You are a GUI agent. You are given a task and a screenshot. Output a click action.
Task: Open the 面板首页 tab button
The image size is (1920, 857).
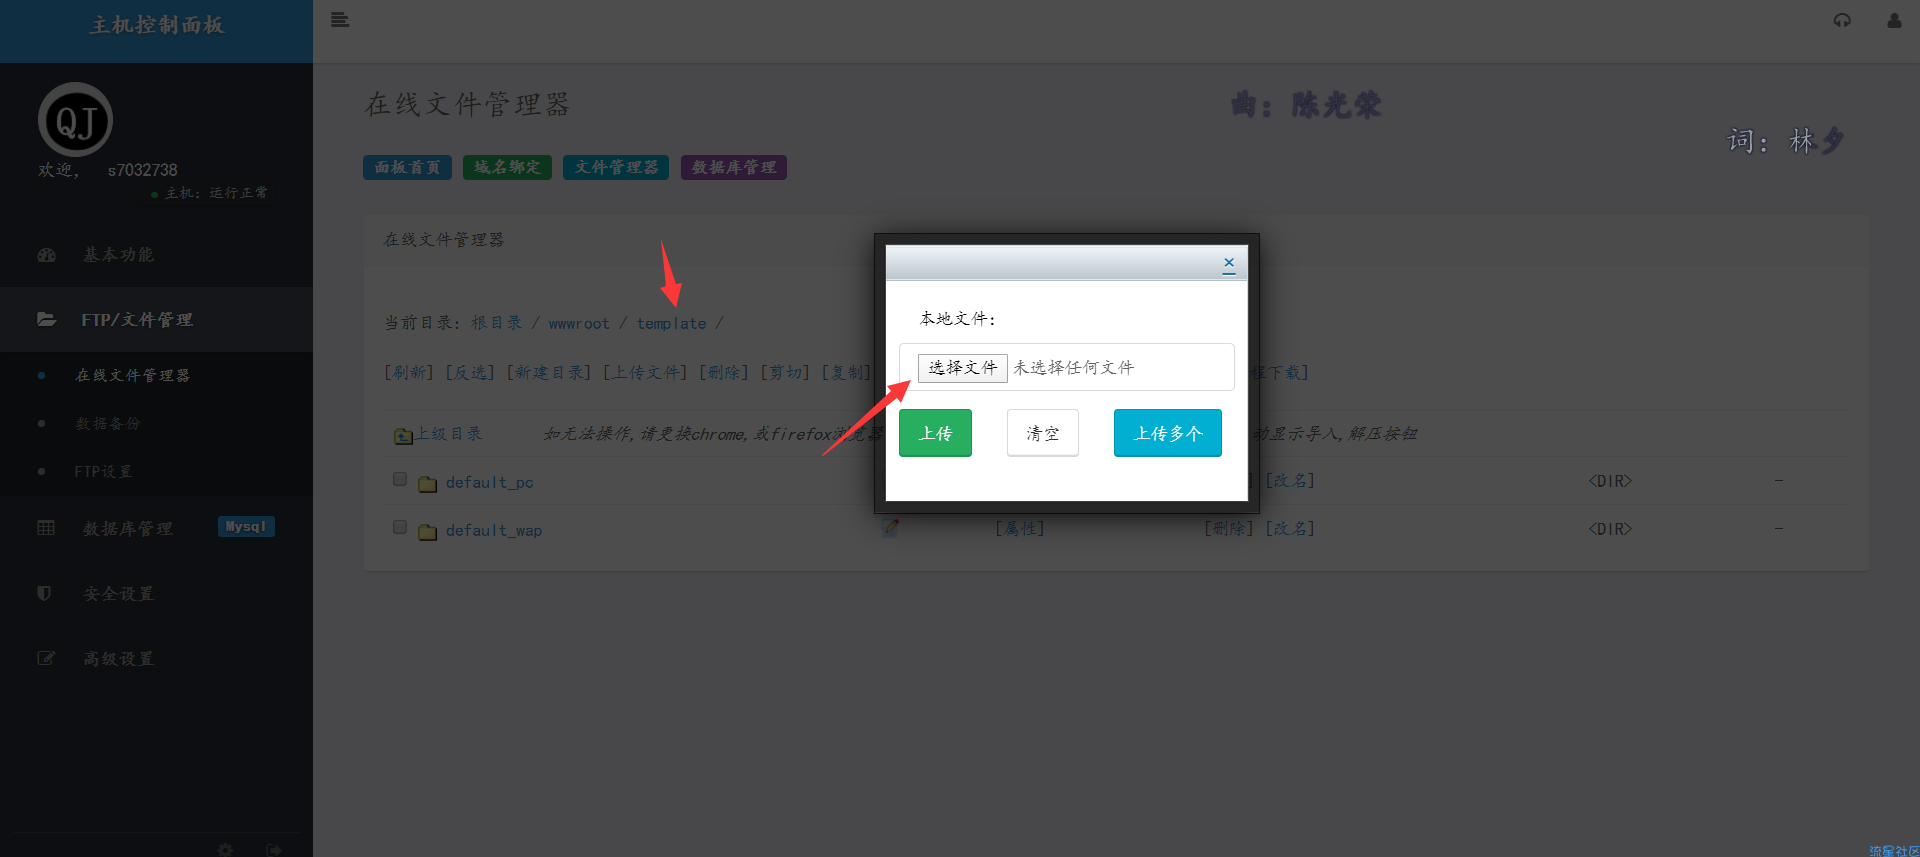(x=407, y=167)
